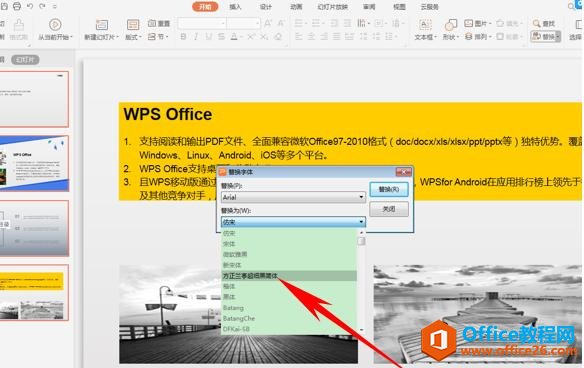Toggle italic formatting button
Image resolution: width=584 pixels, height=368 pixels.
coord(196,37)
